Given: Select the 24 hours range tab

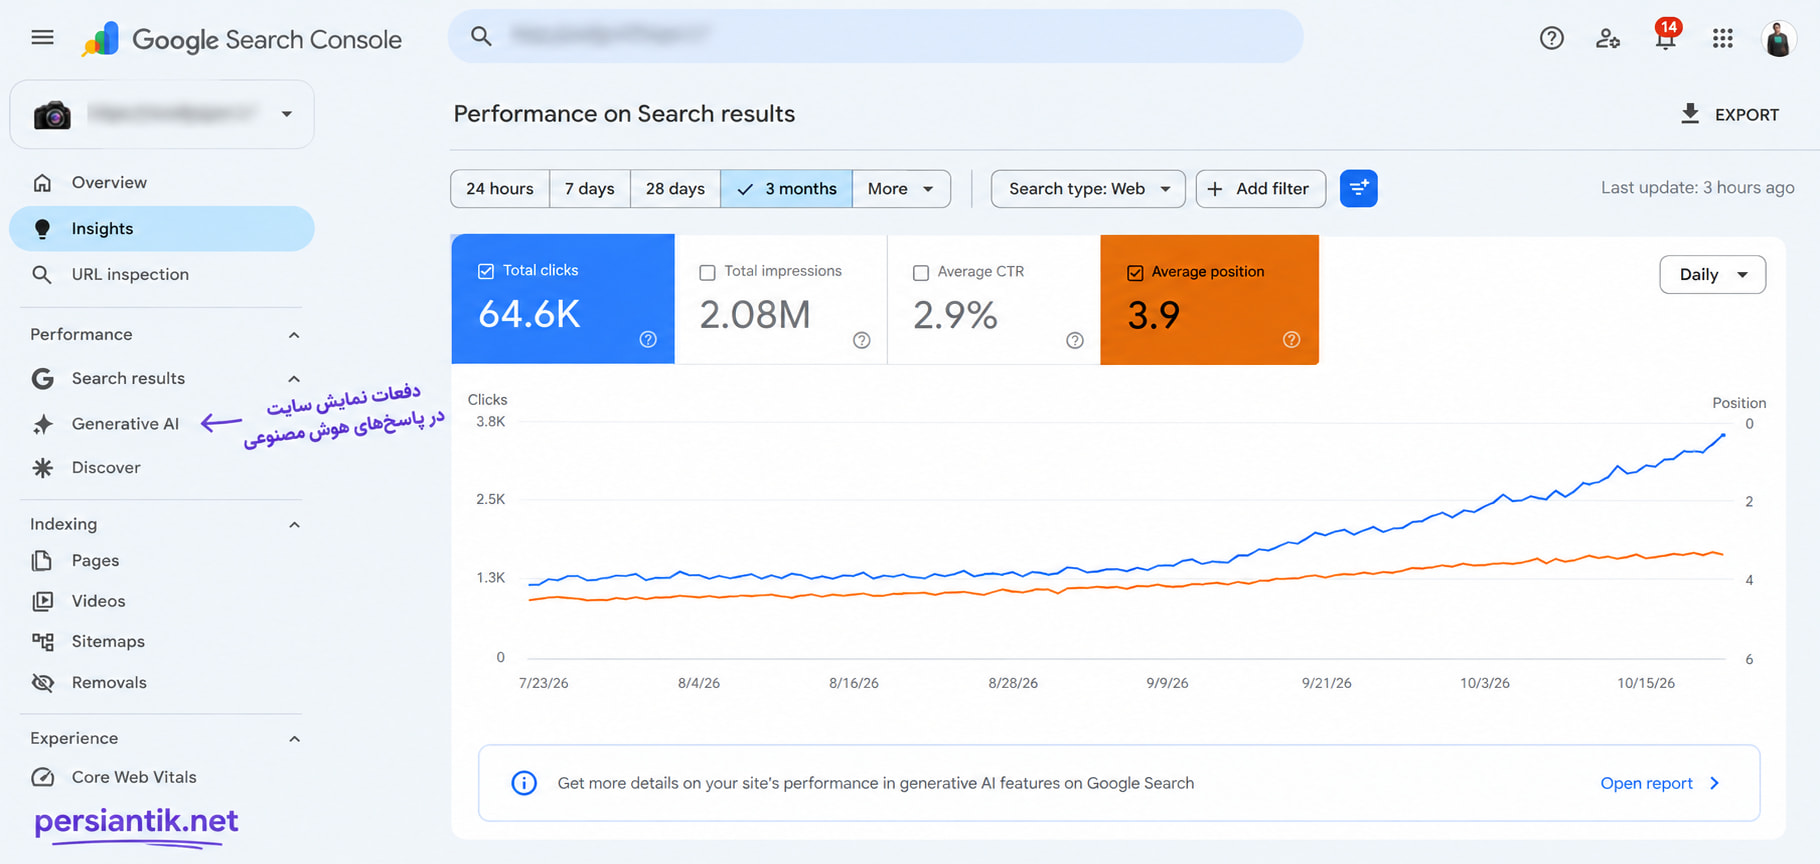Looking at the screenshot, I should [500, 188].
